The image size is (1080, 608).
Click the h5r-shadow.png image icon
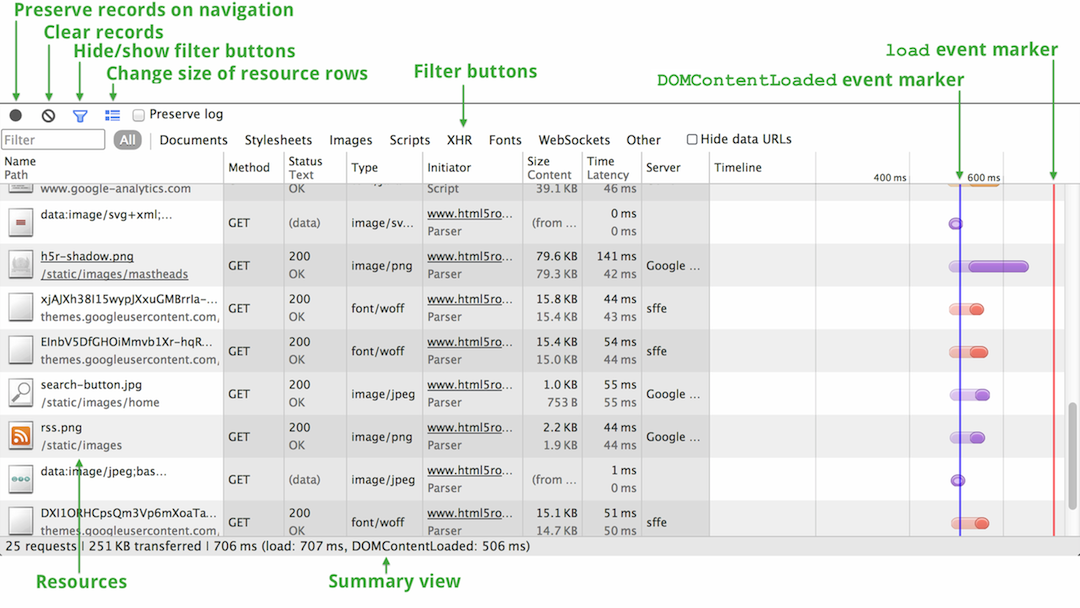[20, 265]
